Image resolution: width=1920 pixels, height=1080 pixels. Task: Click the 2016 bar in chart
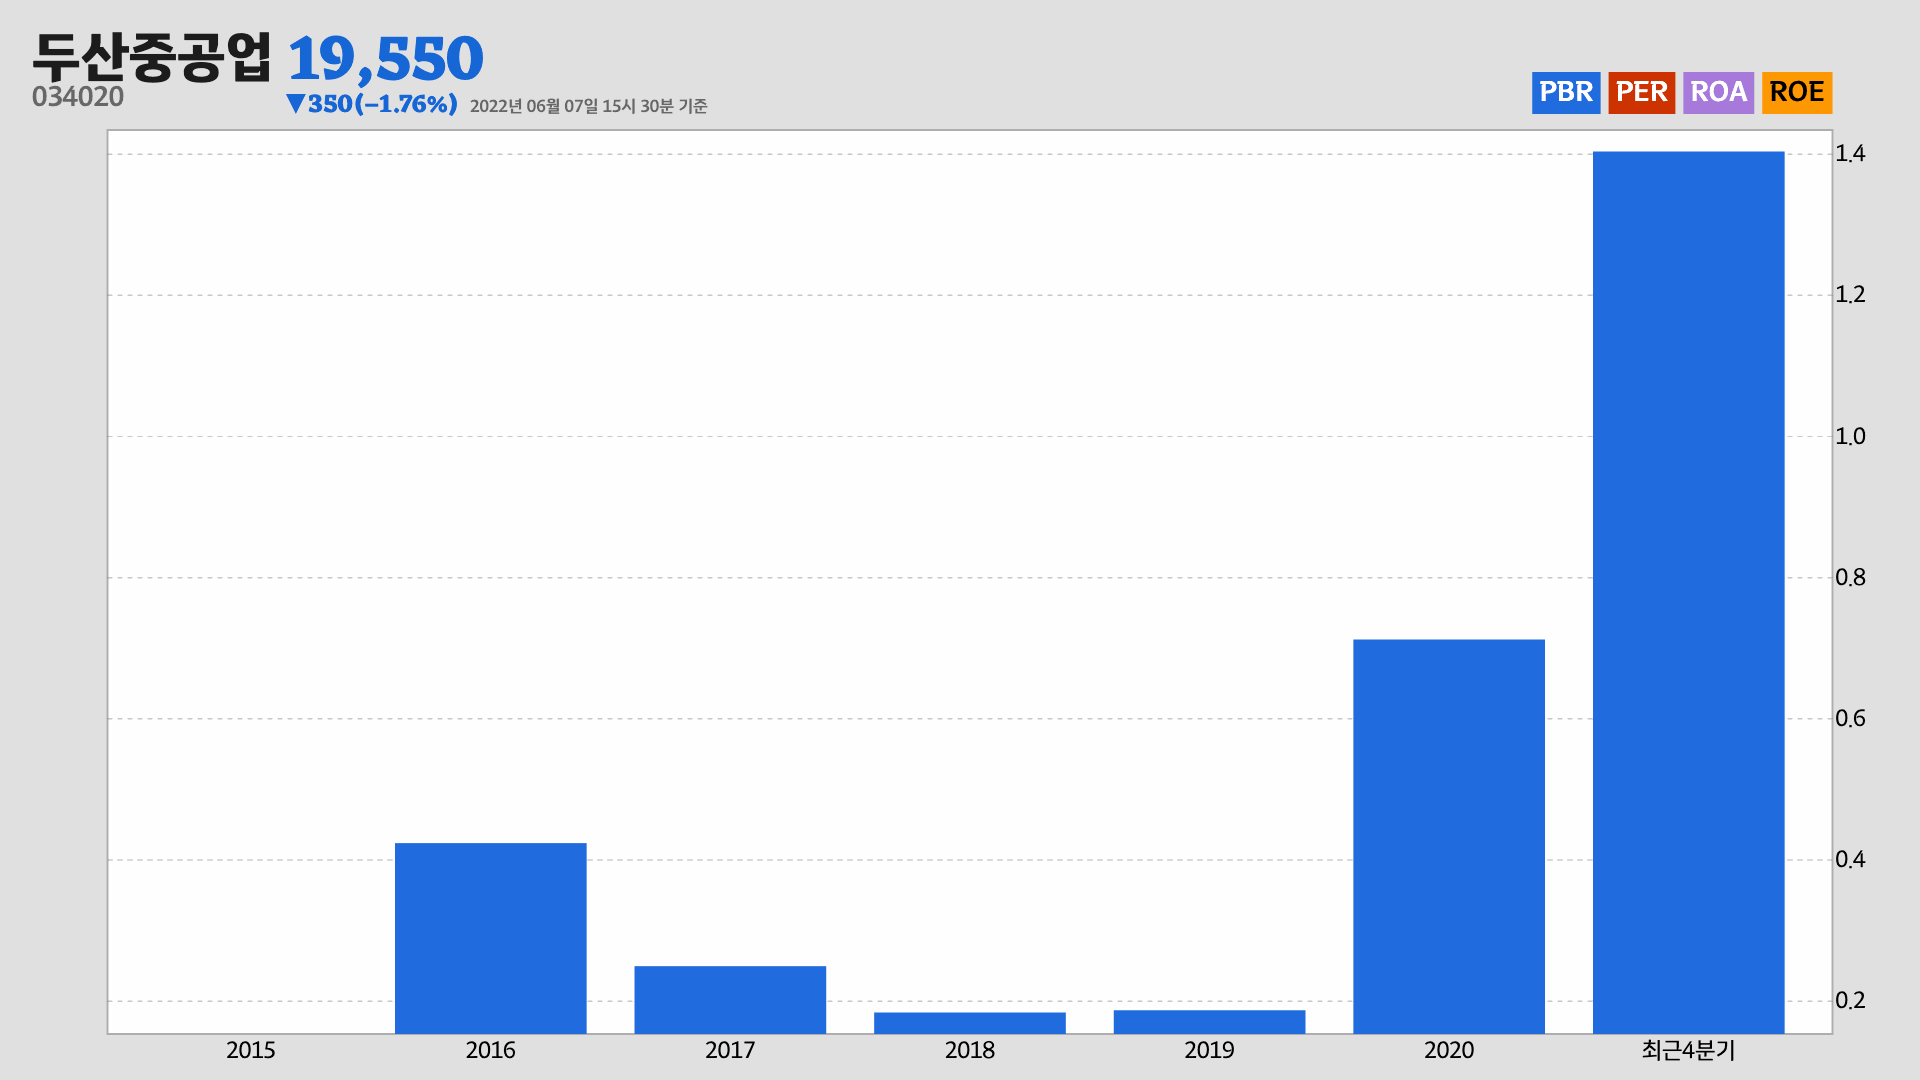click(490, 938)
